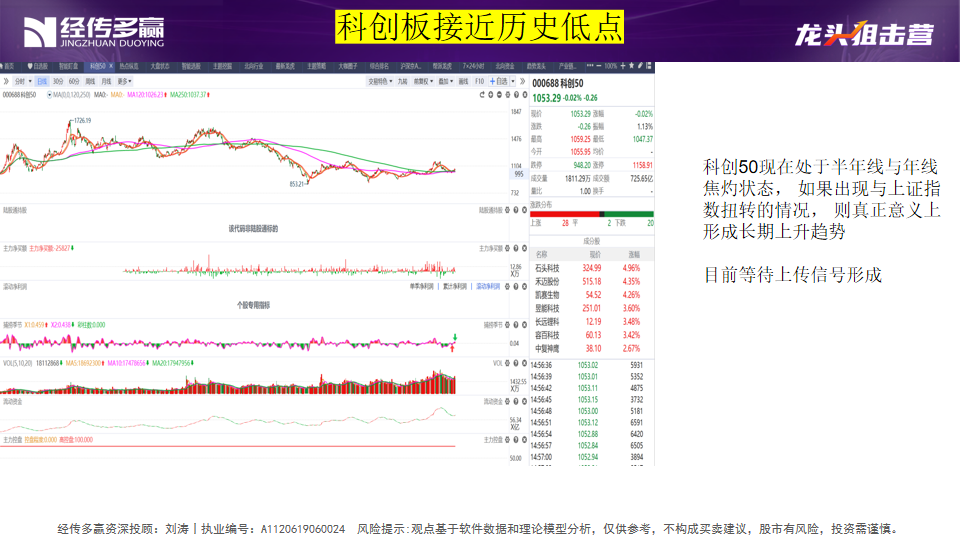Switch to 单季净利润 view
Viewport: 960px width, 540px height.
point(421,287)
